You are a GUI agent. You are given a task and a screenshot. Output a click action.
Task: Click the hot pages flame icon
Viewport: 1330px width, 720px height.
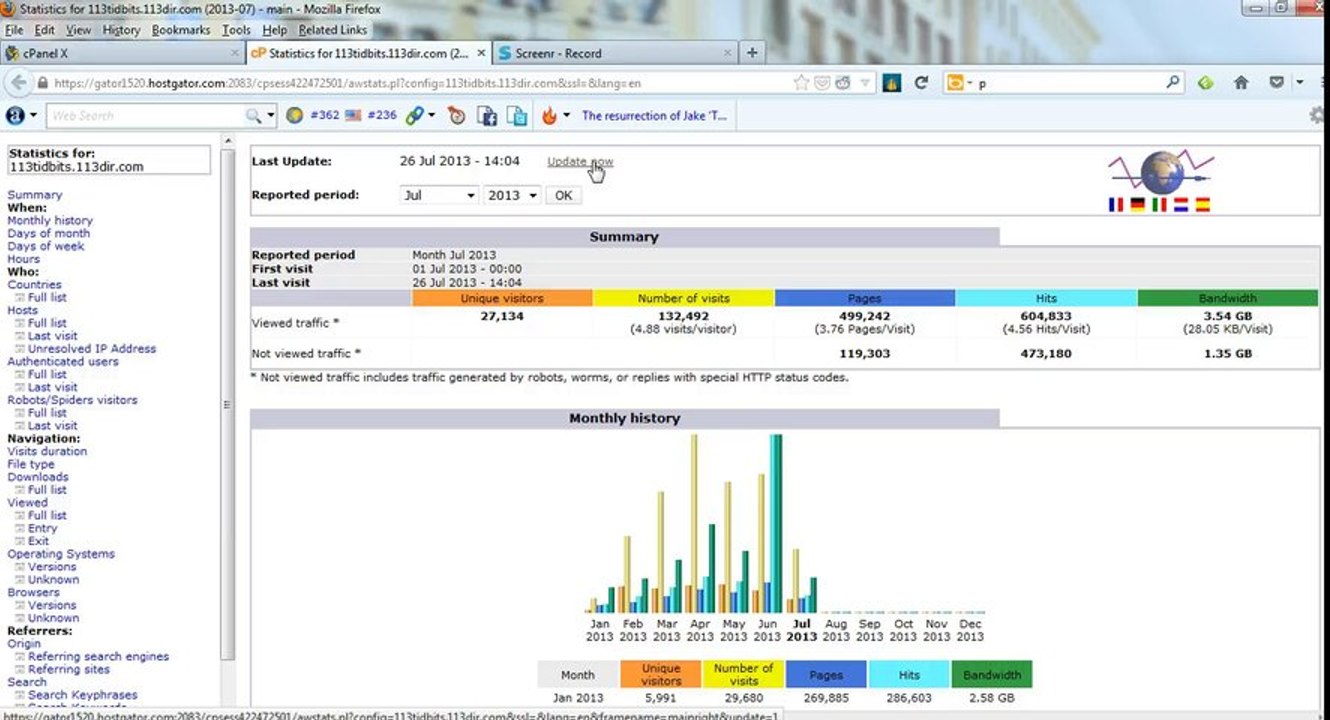click(x=549, y=115)
